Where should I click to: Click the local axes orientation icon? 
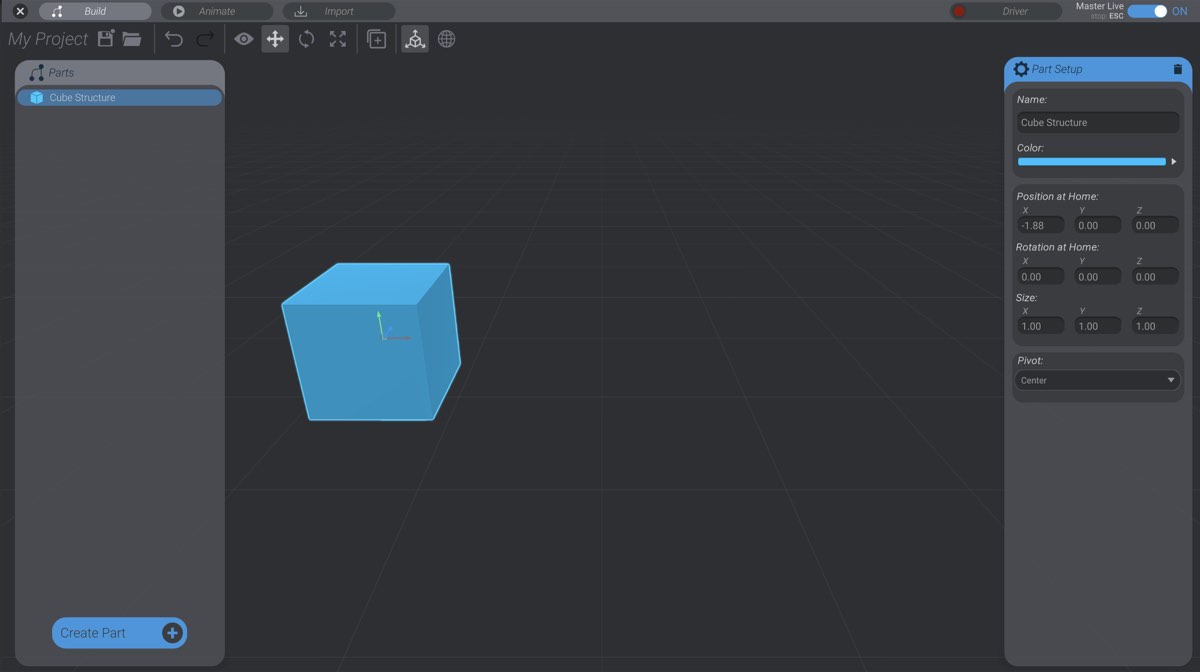pyautogui.click(x=414, y=38)
